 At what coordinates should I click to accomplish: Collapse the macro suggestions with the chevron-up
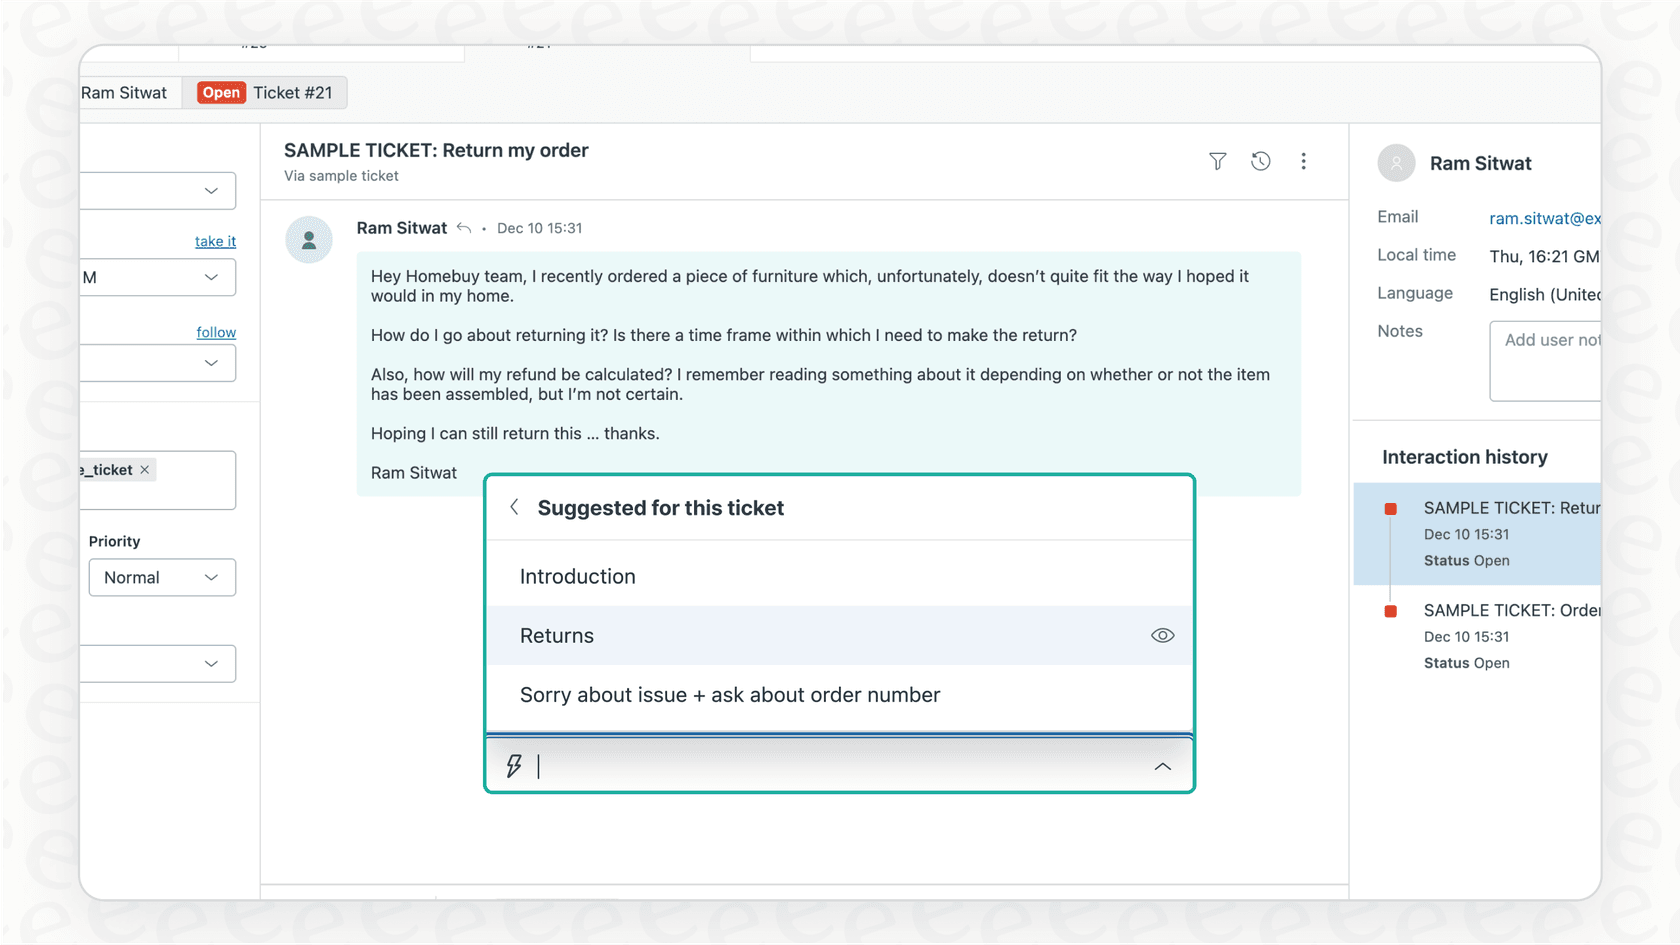pyautogui.click(x=1162, y=766)
